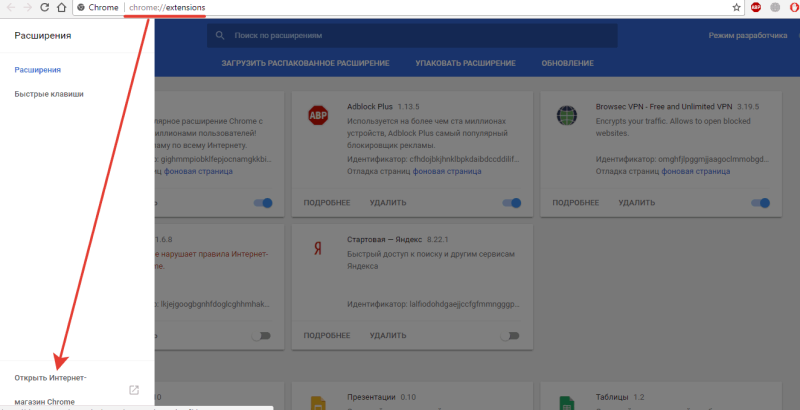
Task: Enable the Стартовая — Яндекс toggle
Action: (510, 336)
